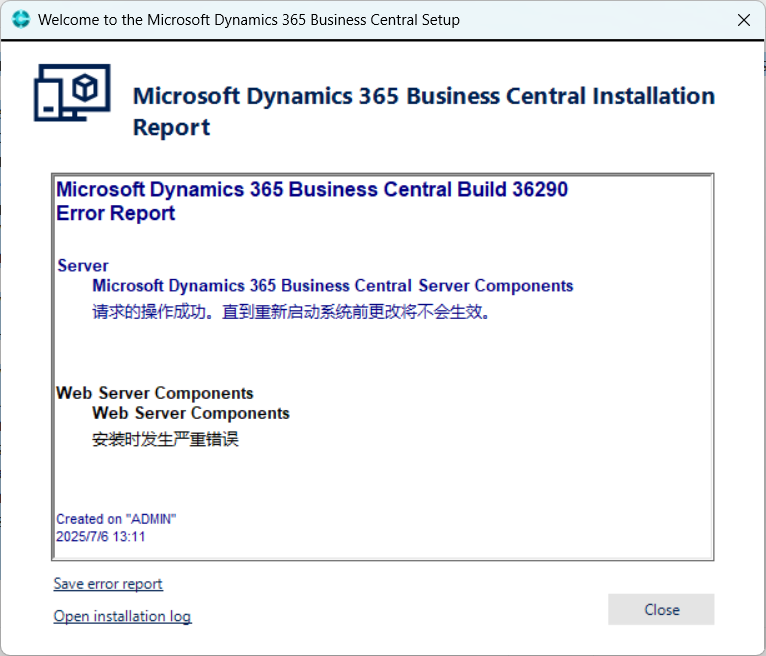Close the setup window with X
This screenshot has height=656, width=766.
[744, 20]
